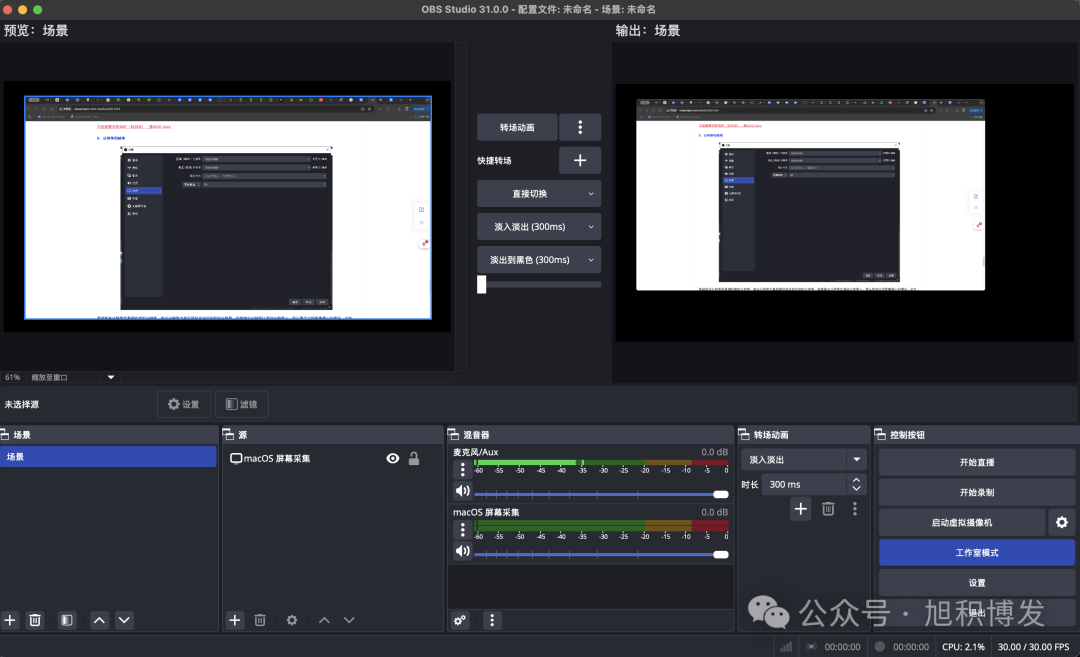
Task: Edit the 300 ms duration field
Action: pyautogui.click(x=804, y=485)
